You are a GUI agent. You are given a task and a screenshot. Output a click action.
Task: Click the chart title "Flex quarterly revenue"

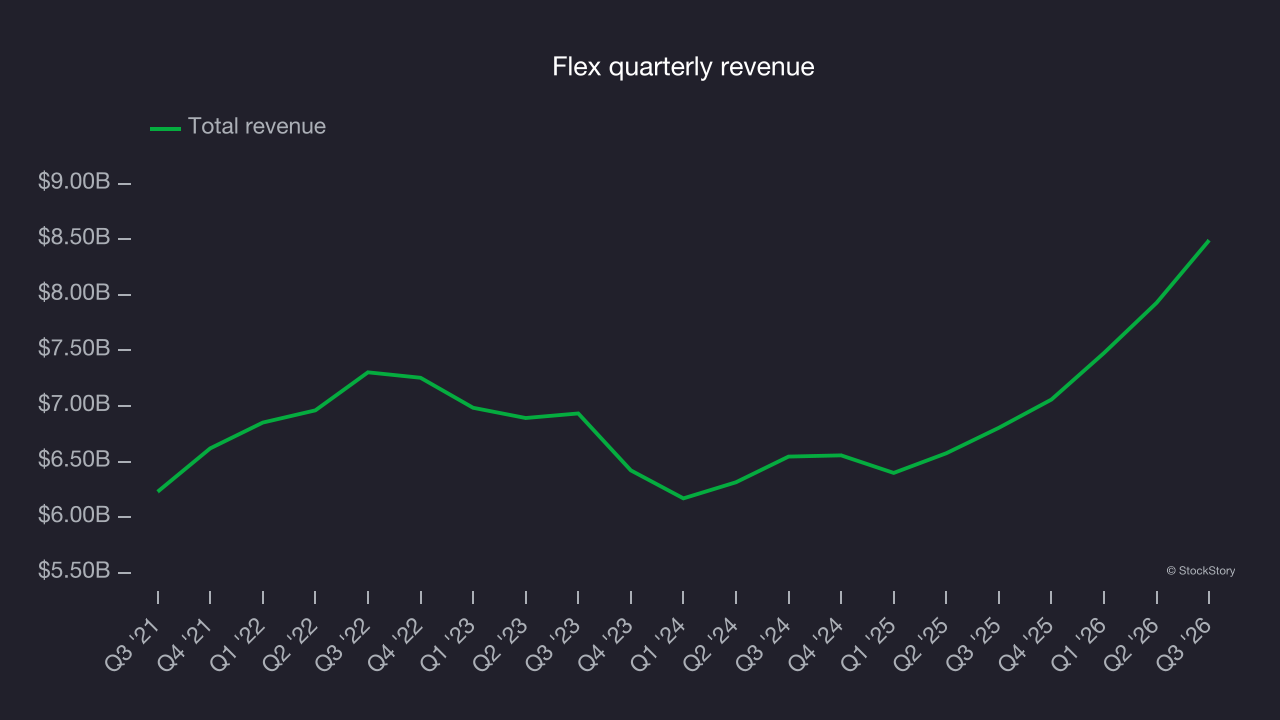[683, 67]
